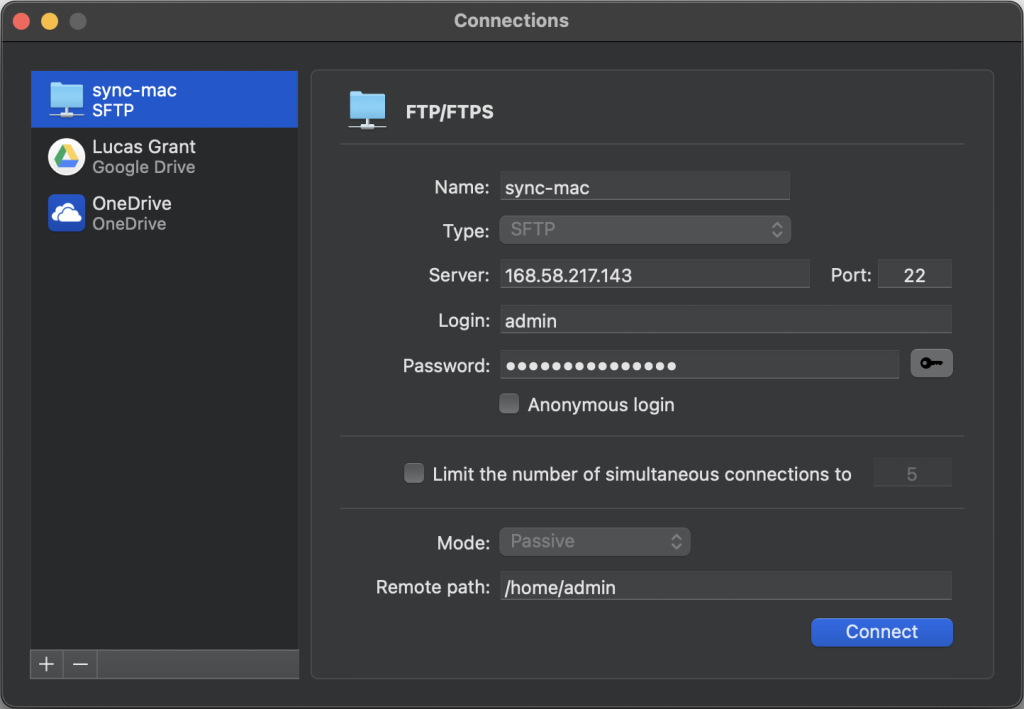Click the Port field showing 22
Viewport: 1024px width, 709px height.
click(914, 273)
